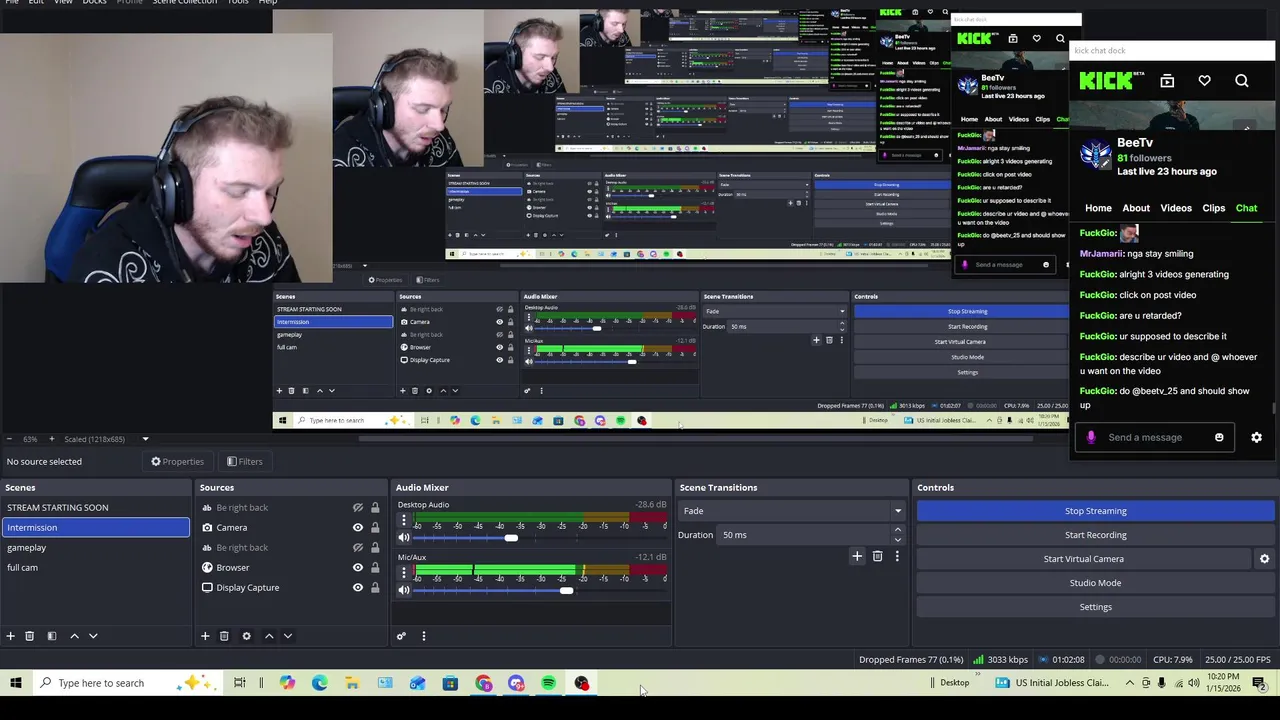Remove selected source using trash icon
This screenshot has height=720, width=1280.
pyautogui.click(x=224, y=636)
